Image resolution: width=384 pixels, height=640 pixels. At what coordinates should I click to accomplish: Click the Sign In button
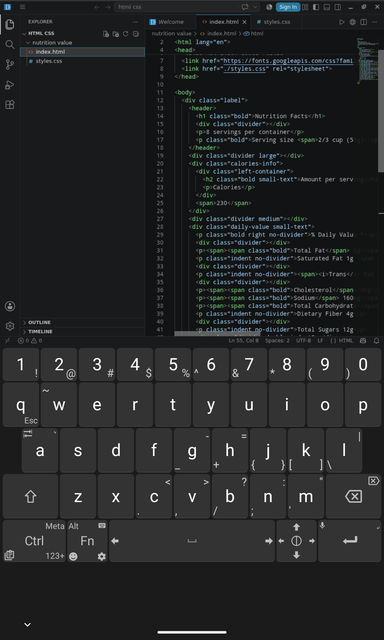[x=288, y=7]
